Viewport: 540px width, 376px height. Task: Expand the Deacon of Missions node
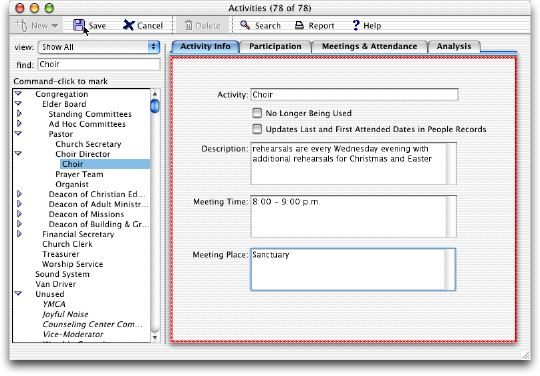click(19, 214)
